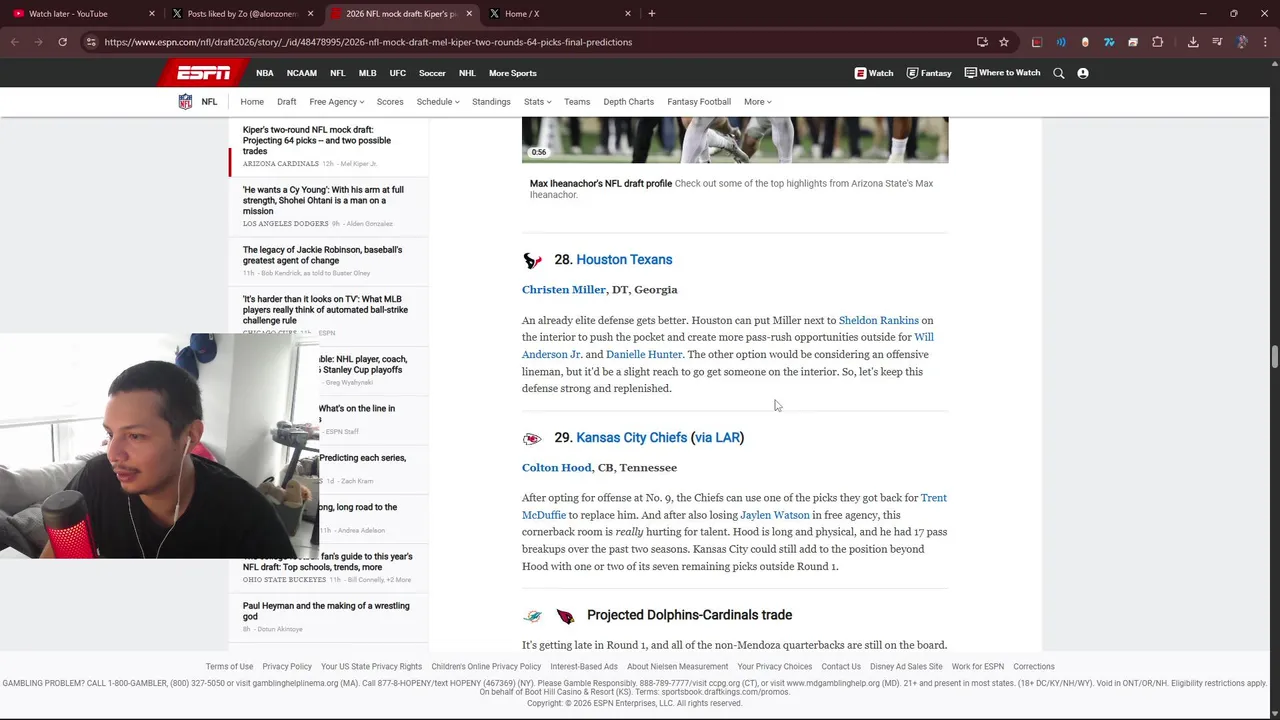Play the Max Iheanachor draft profile video
This screenshot has width=1280, height=720.
click(x=735, y=139)
